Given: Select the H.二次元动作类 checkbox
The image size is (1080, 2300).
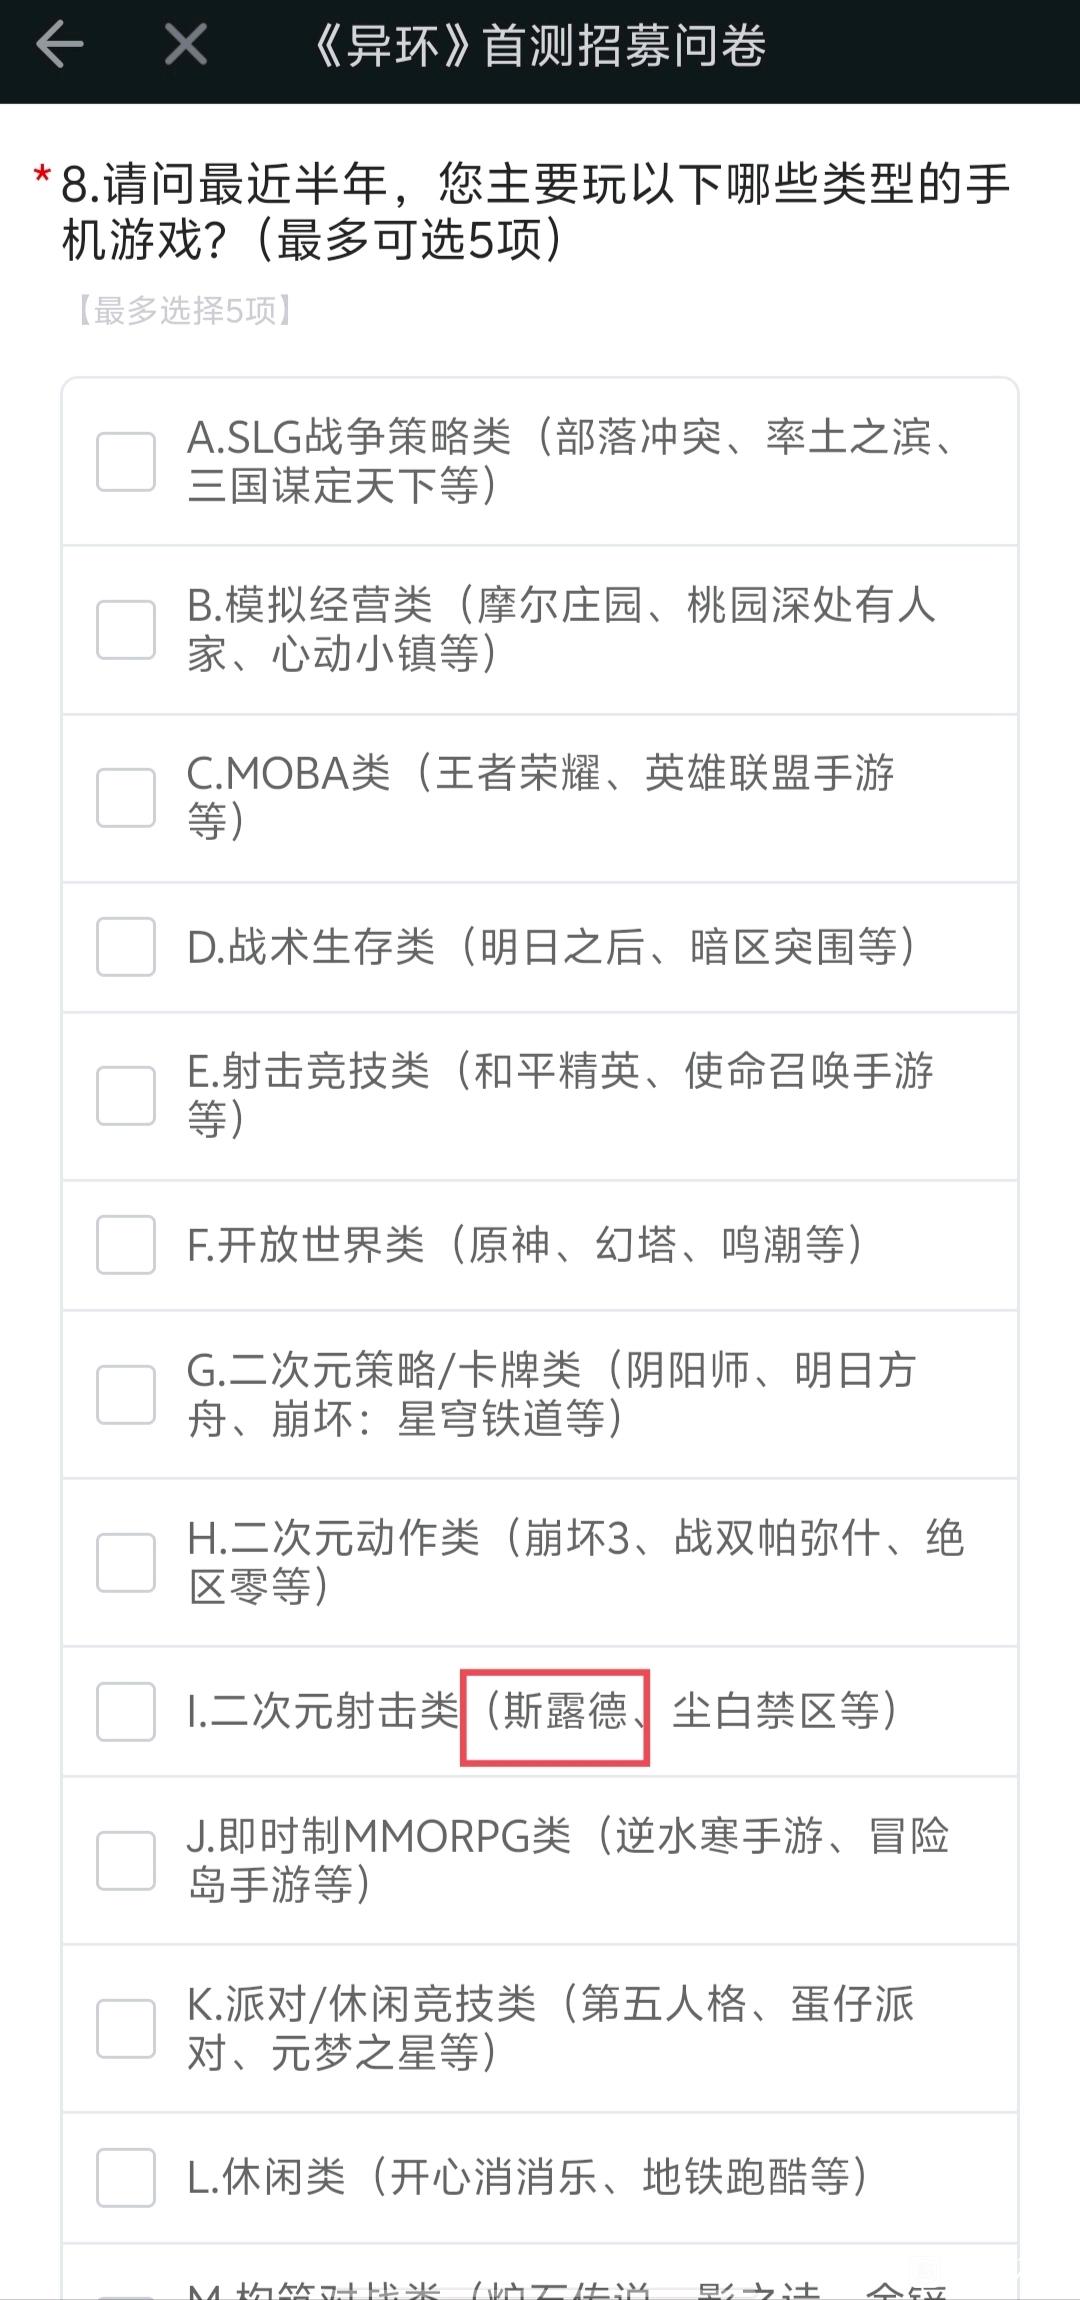Looking at the screenshot, I should coord(126,1562).
